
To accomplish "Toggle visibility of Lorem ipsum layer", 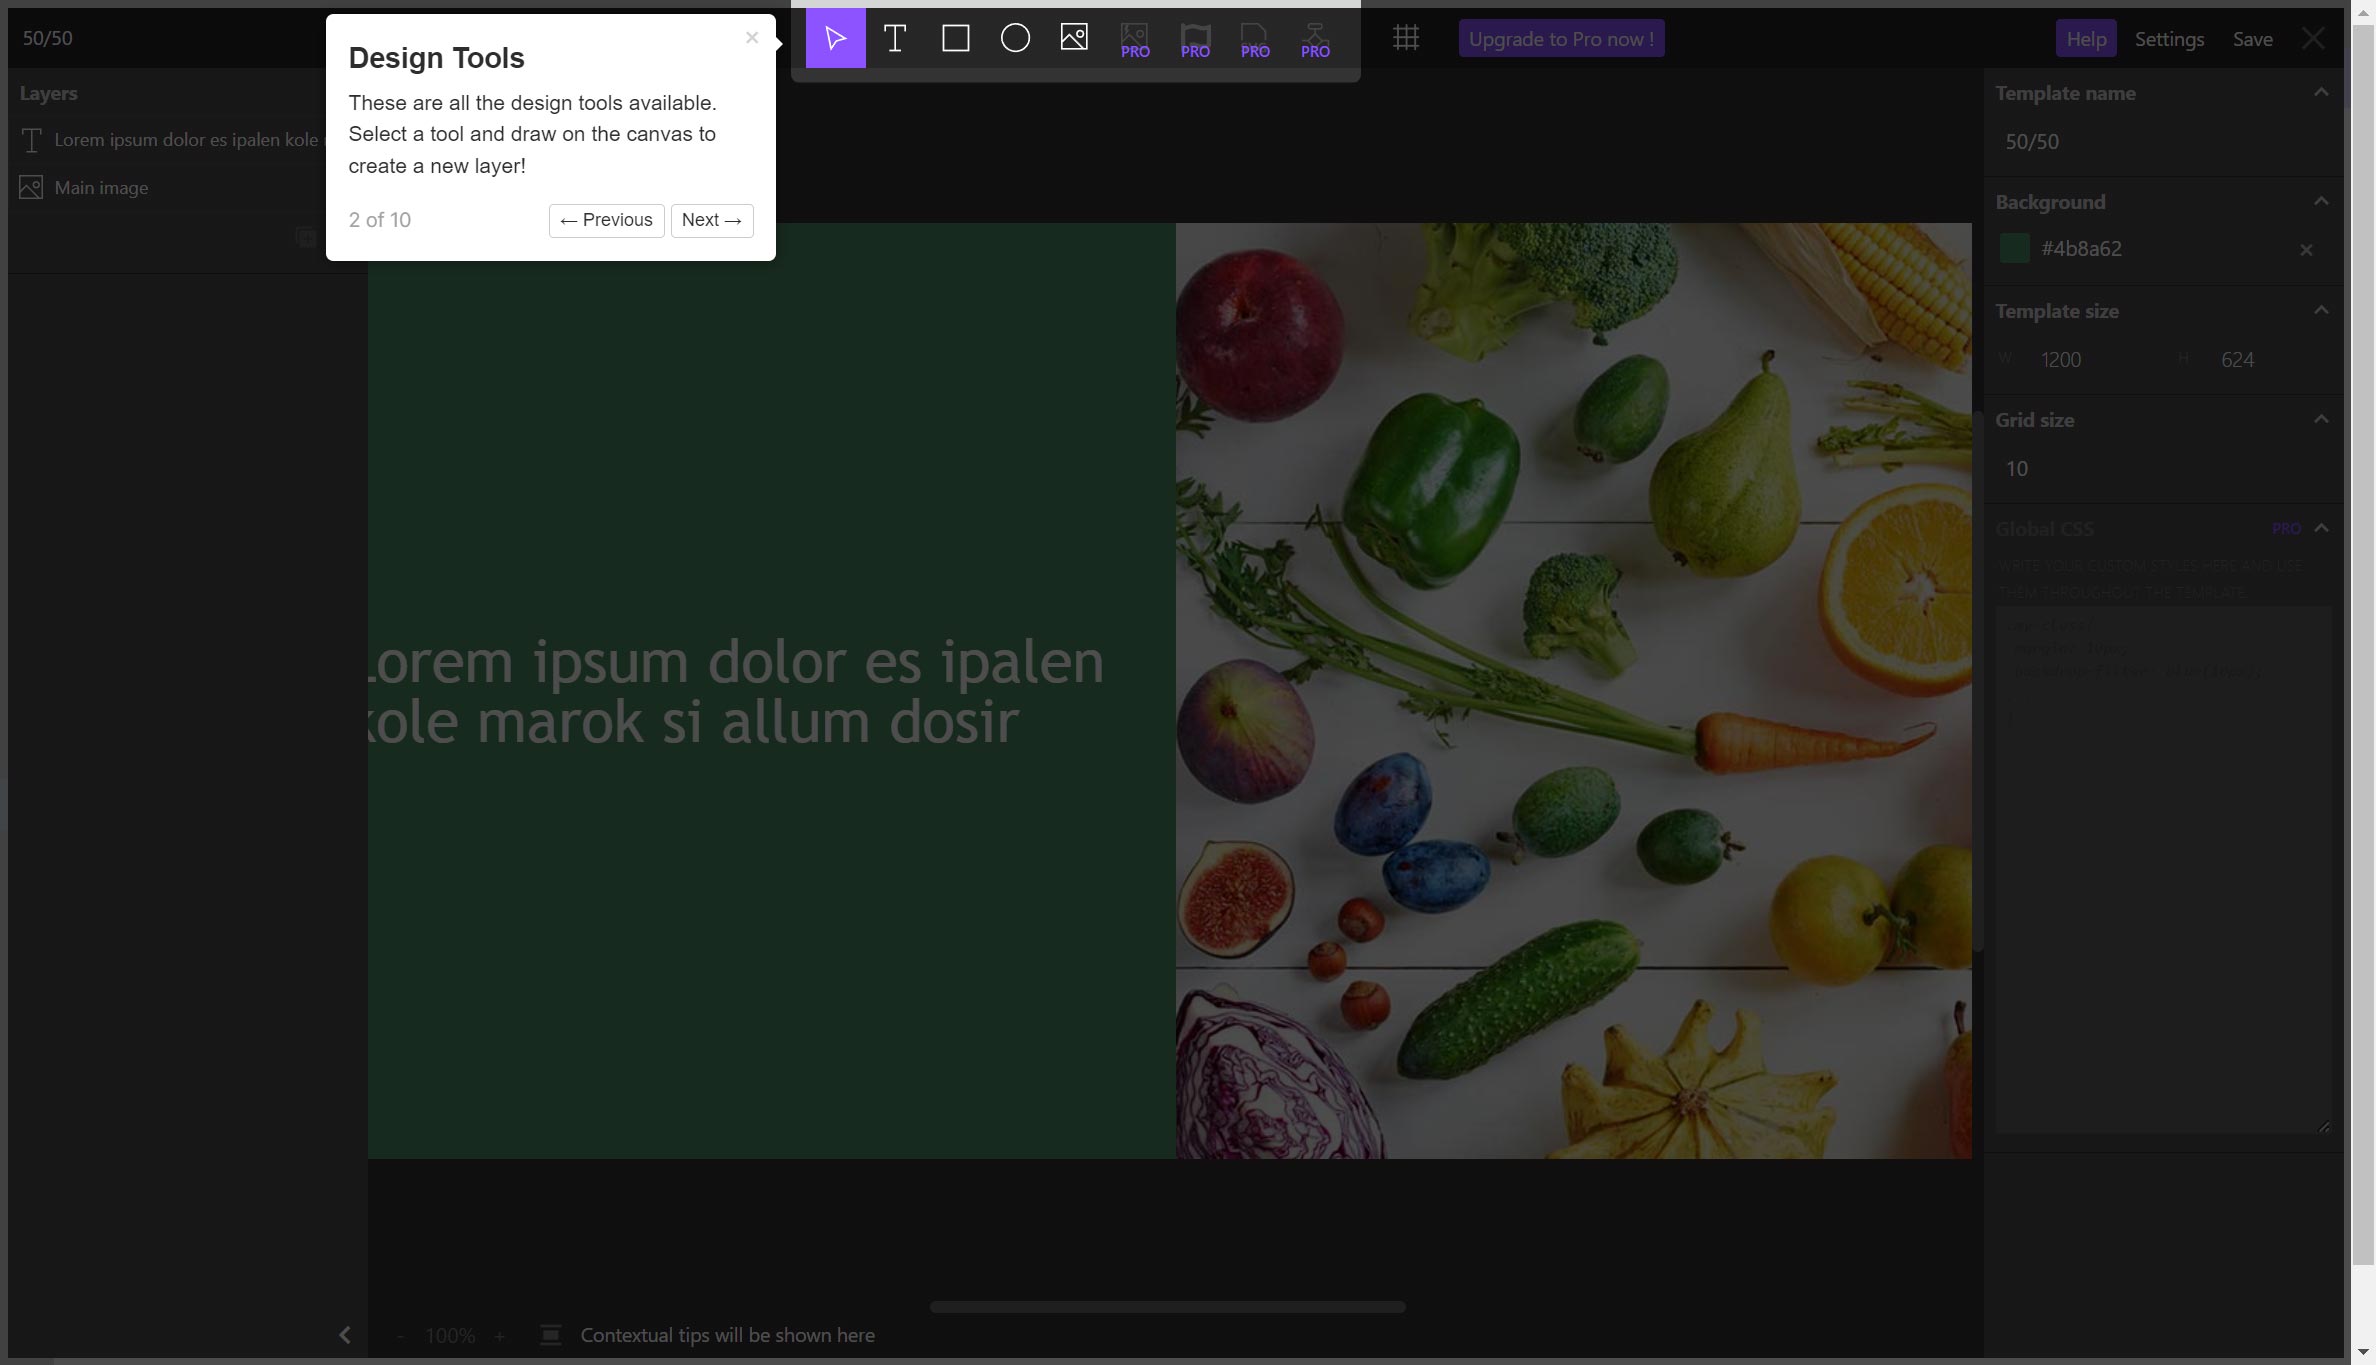I will click(x=28, y=139).
